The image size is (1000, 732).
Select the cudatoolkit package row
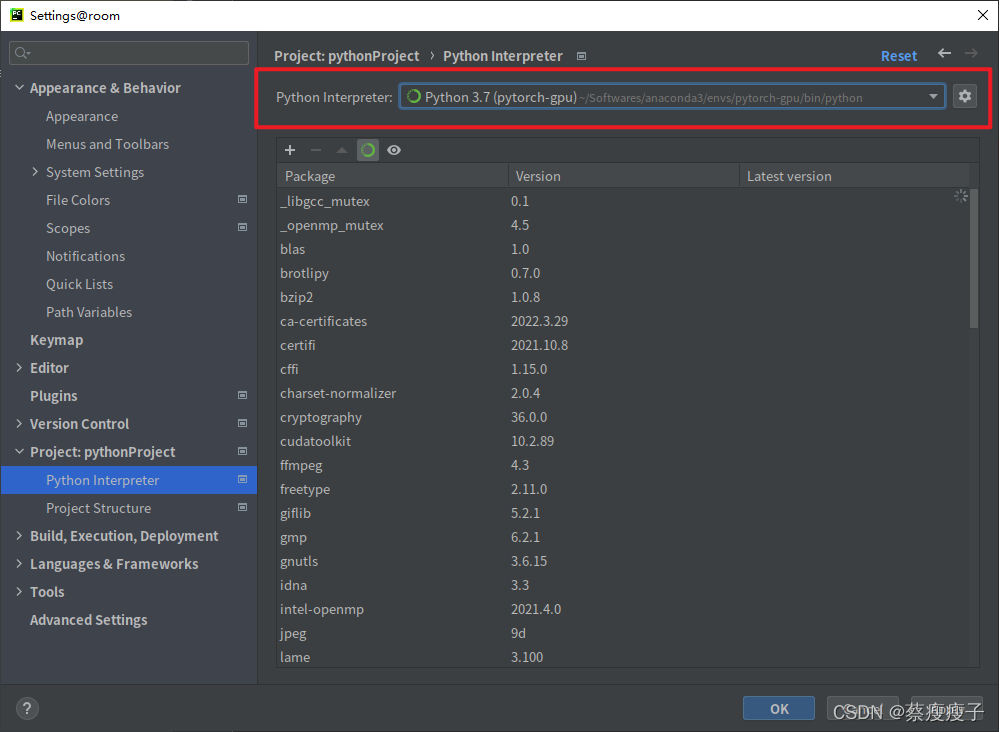click(x=622, y=441)
